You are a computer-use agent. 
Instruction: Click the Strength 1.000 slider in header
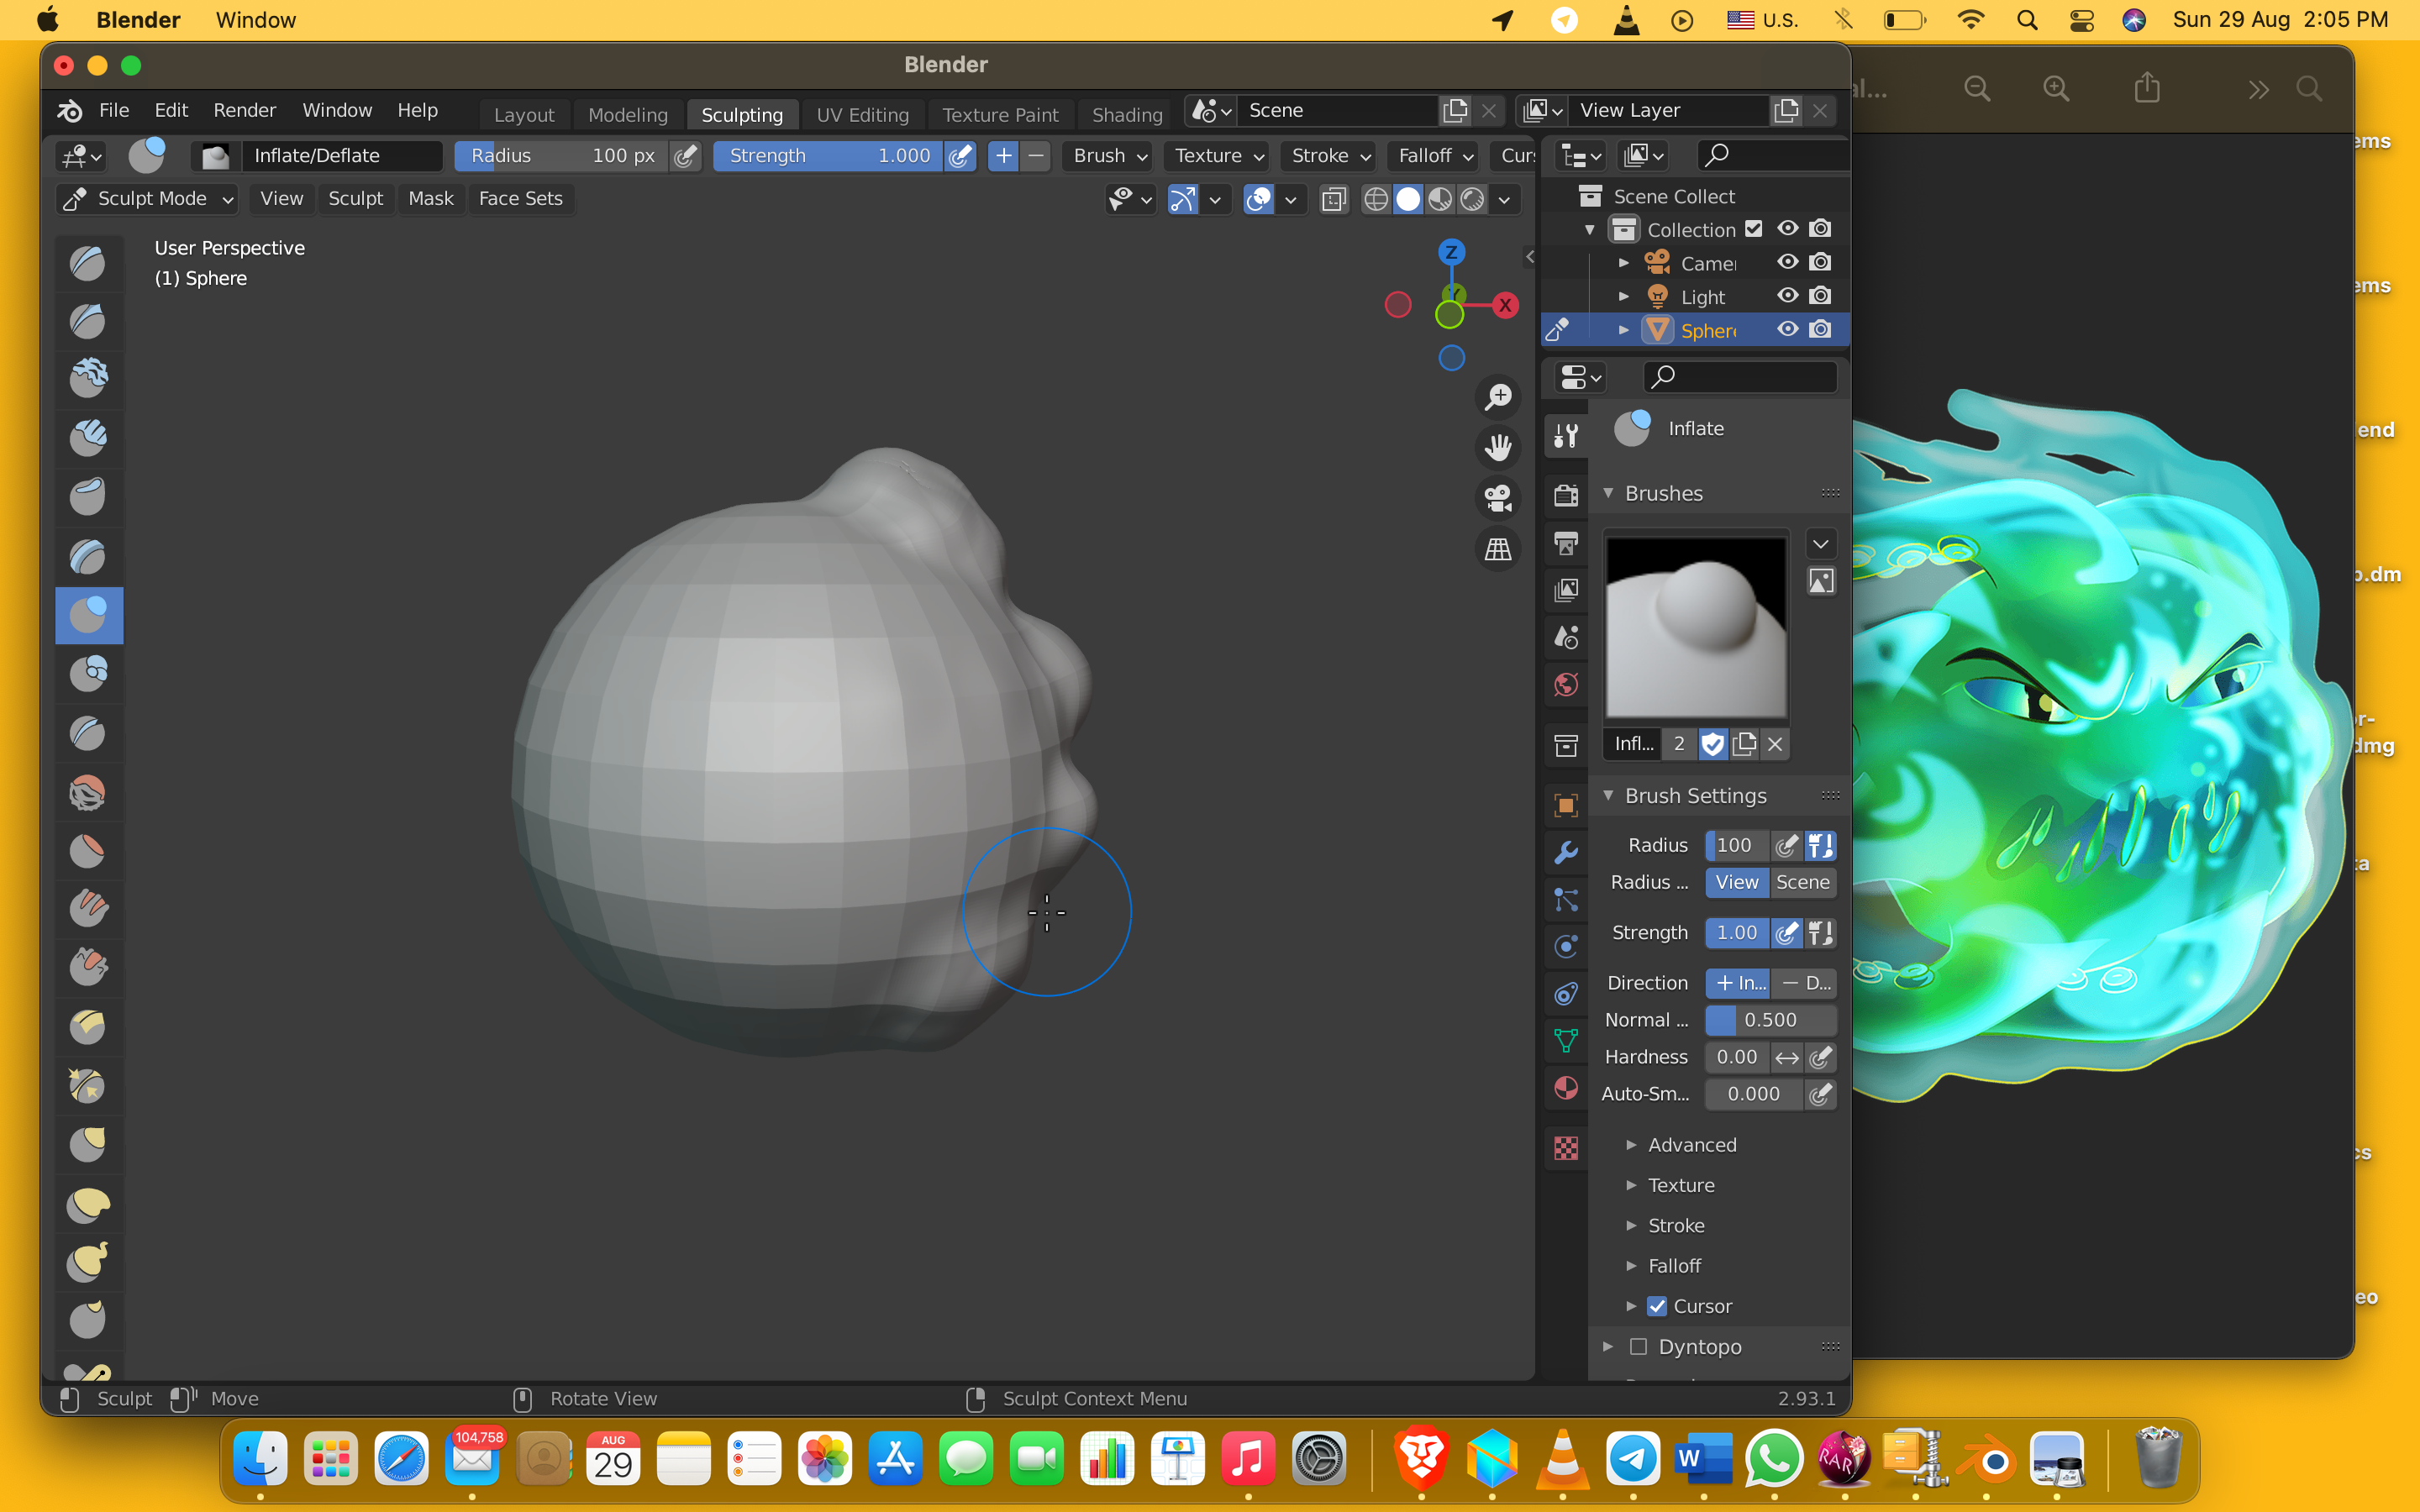[x=828, y=155]
